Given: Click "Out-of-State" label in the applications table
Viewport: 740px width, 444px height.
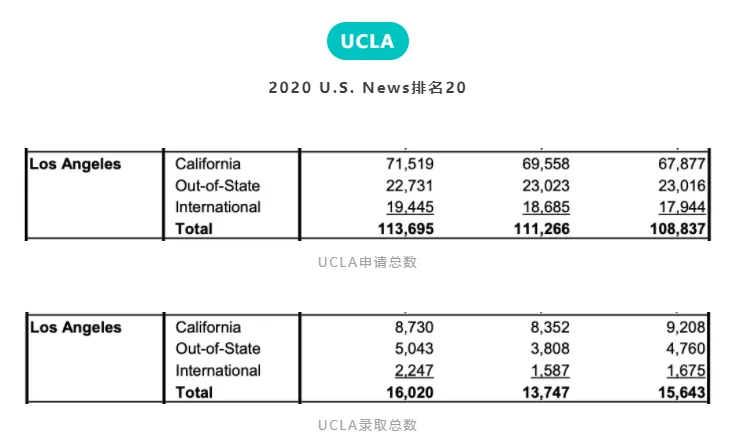Looking at the screenshot, I should (218, 186).
